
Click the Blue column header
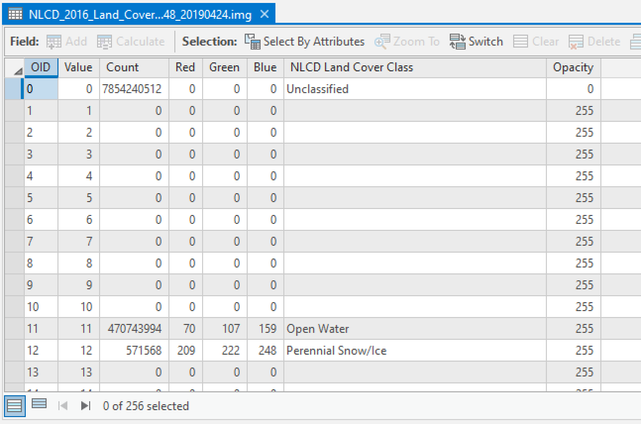pyautogui.click(x=265, y=67)
